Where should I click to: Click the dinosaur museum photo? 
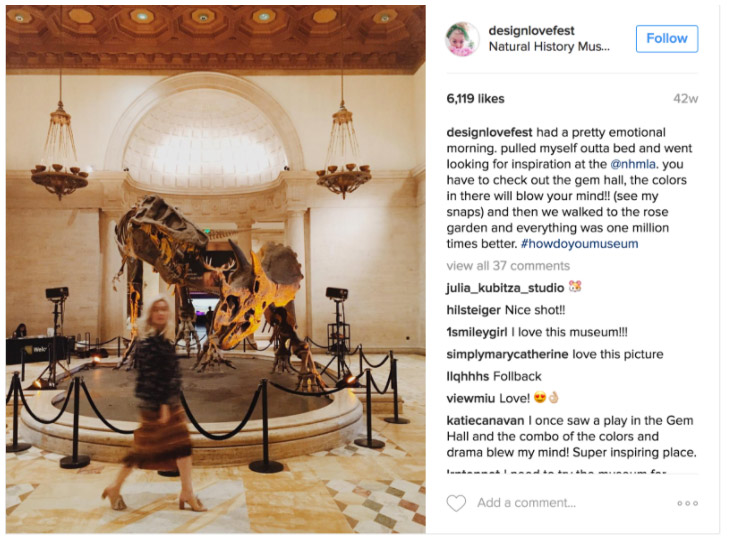click(x=216, y=269)
